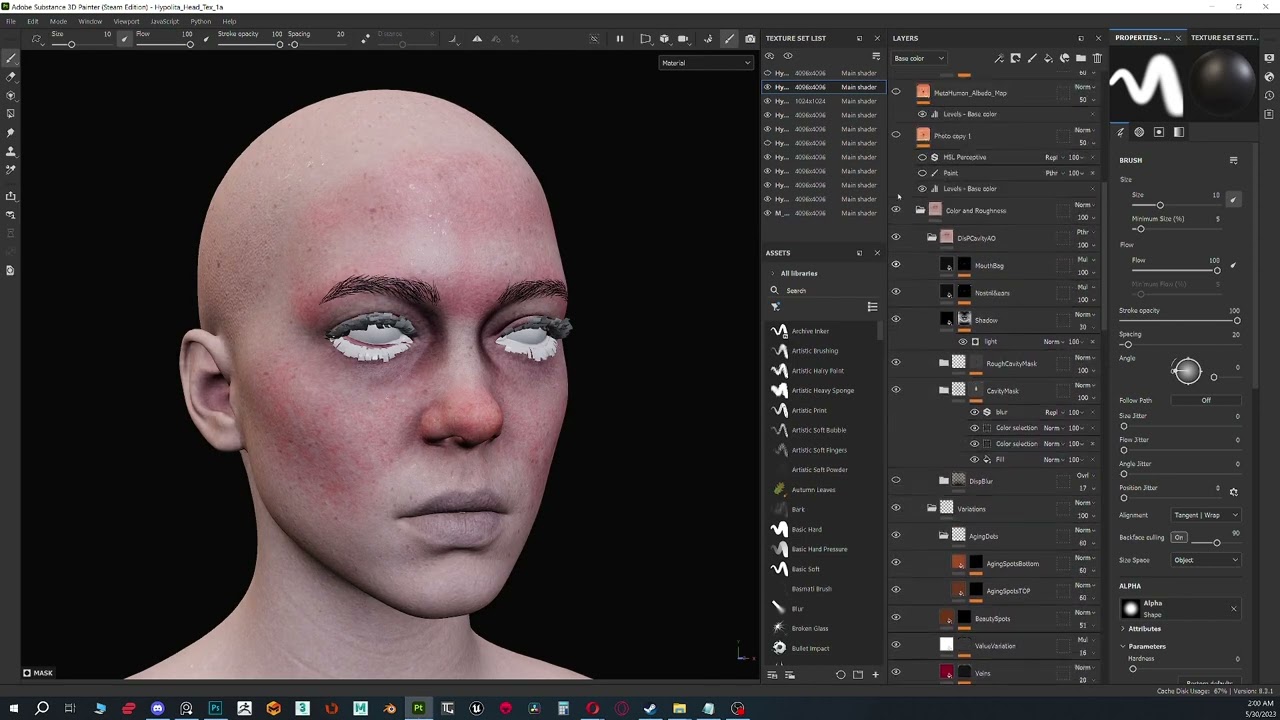
Task: Open the File menu
Action: click(x=11, y=21)
